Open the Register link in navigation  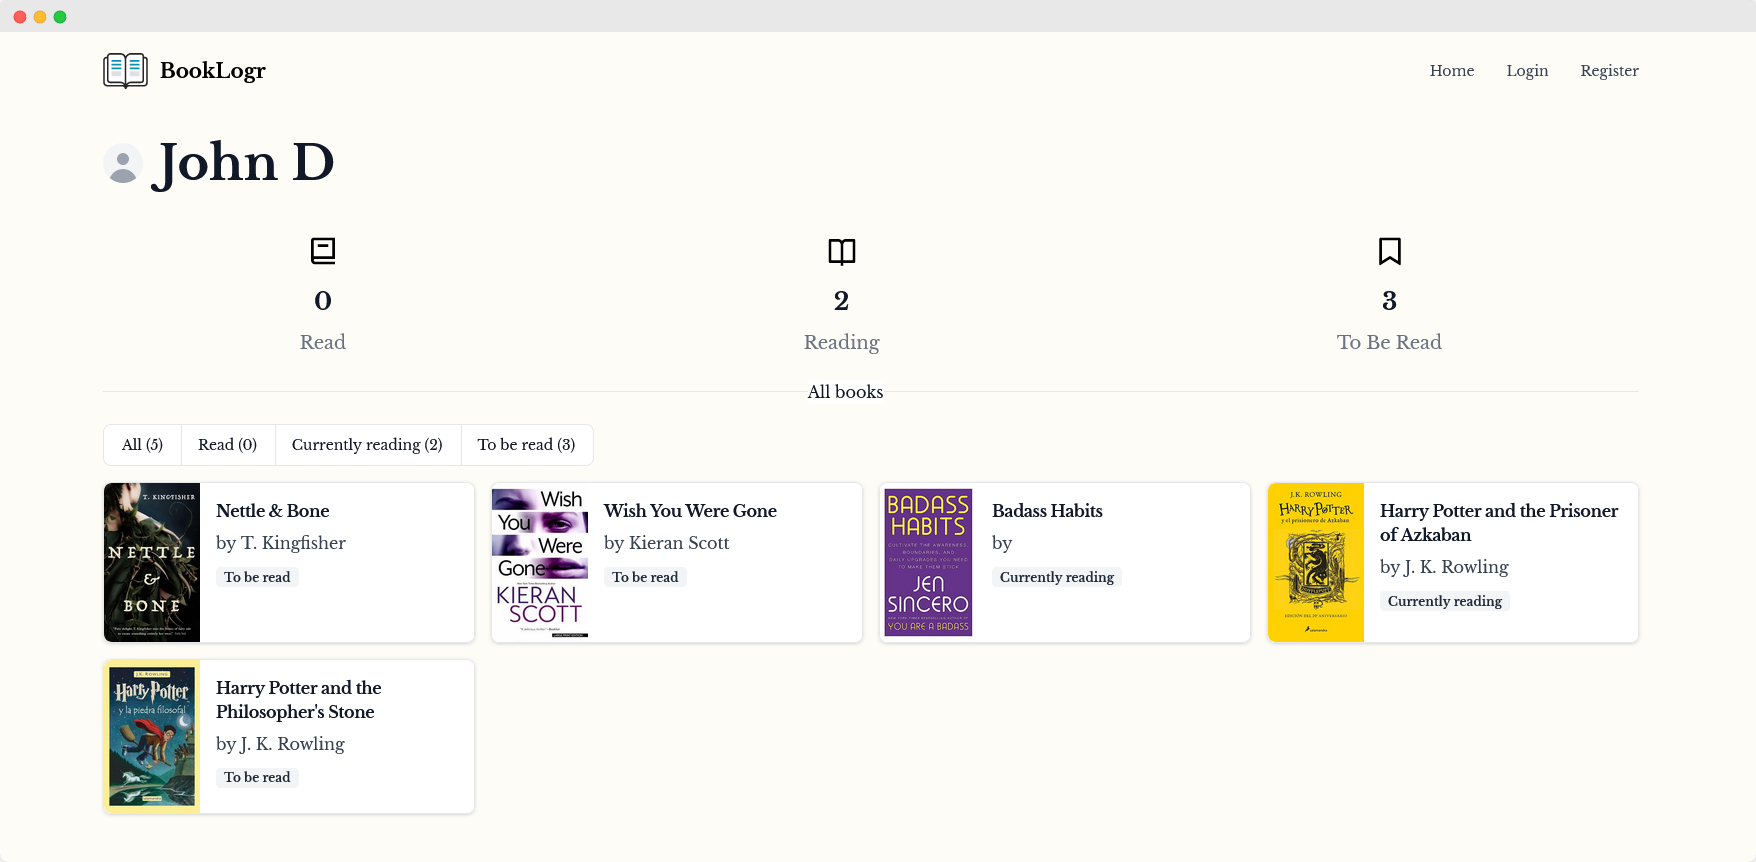[x=1608, y=71]
